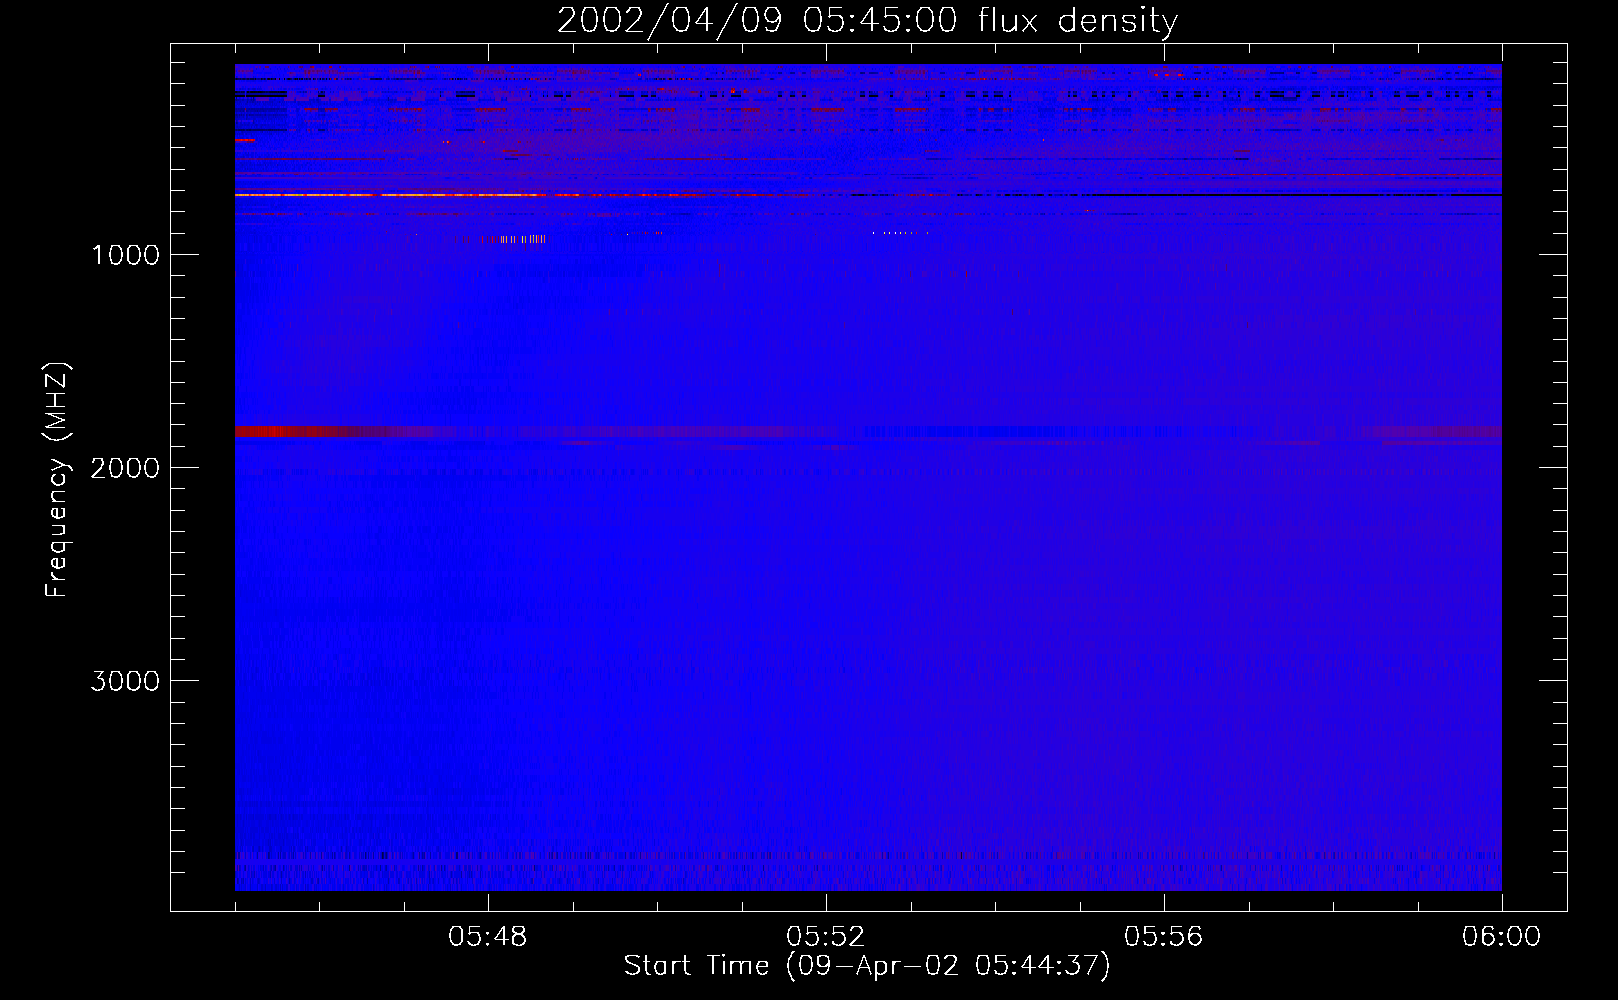Click the 1000 frequency tick label
The height and width of the screenshot is (1000, 1618).
[125, 255]
